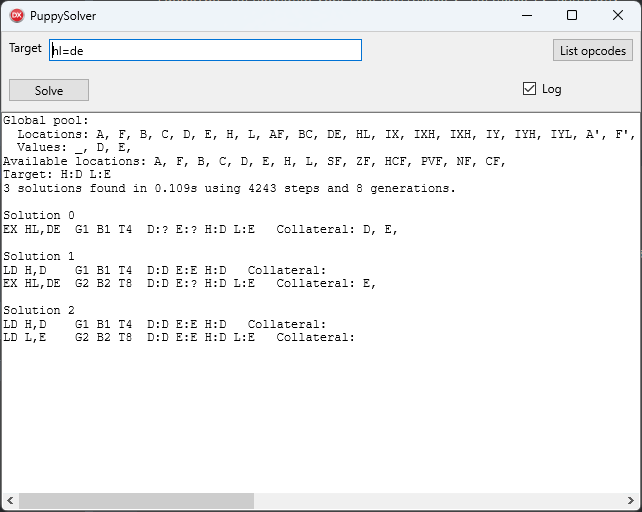The height and width of the screenshot is (512, 642).
Task: Focus the Target input field
Action: pyautogui.click(x=205, y=50)
